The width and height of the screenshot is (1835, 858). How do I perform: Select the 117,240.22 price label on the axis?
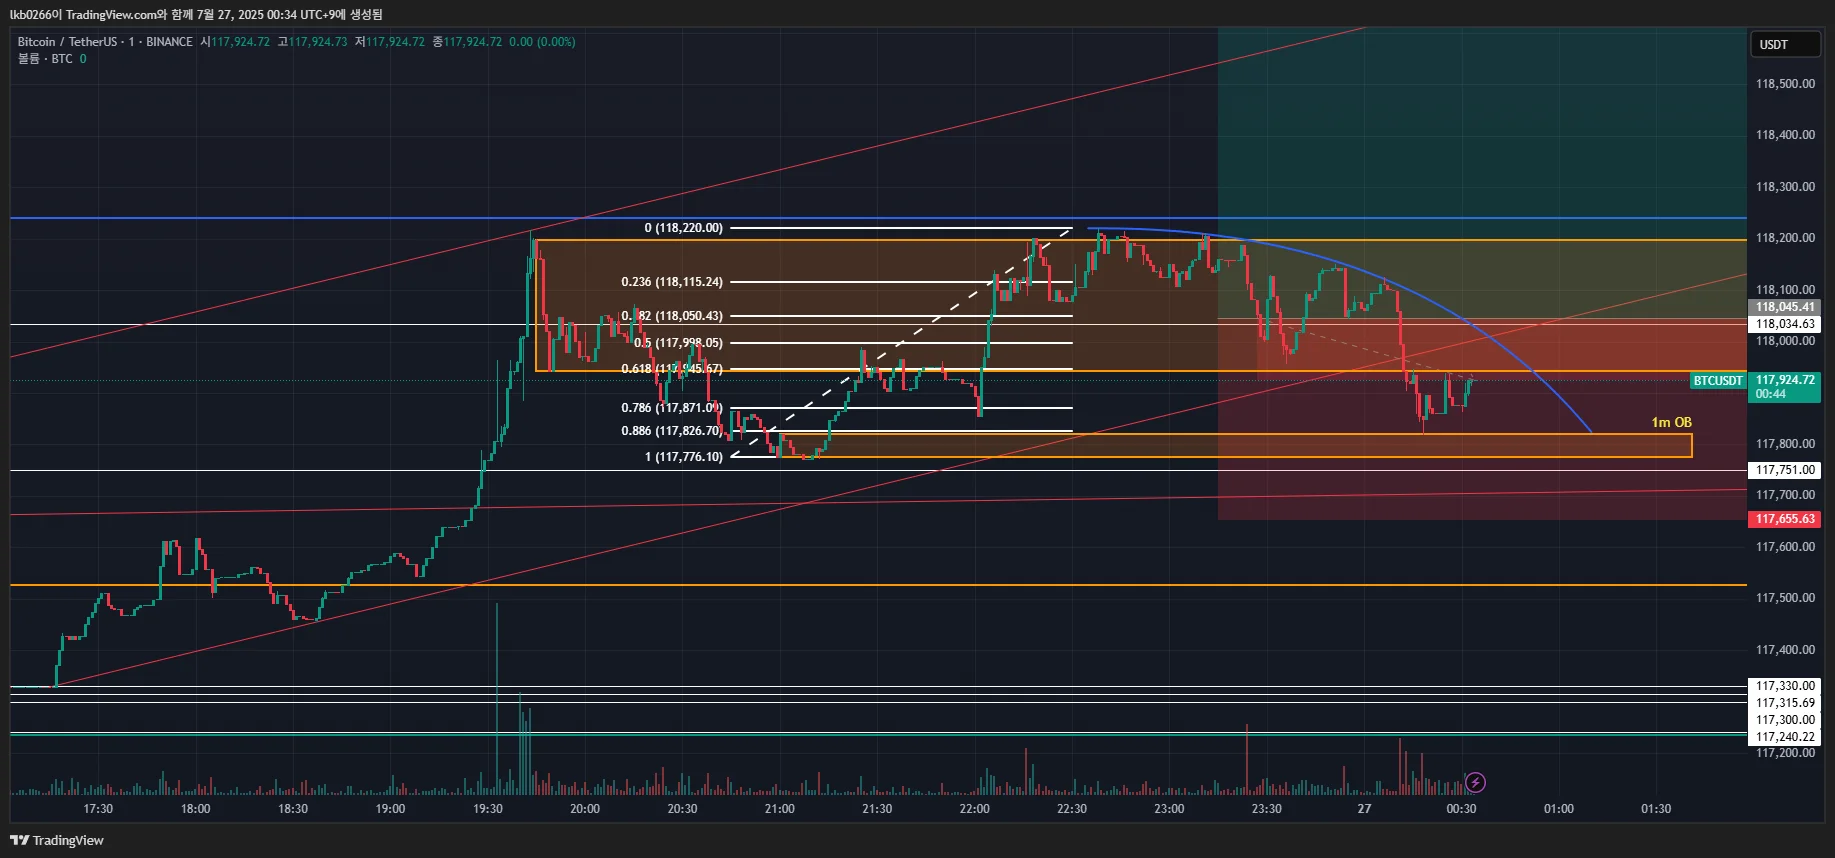point(1785,737)
